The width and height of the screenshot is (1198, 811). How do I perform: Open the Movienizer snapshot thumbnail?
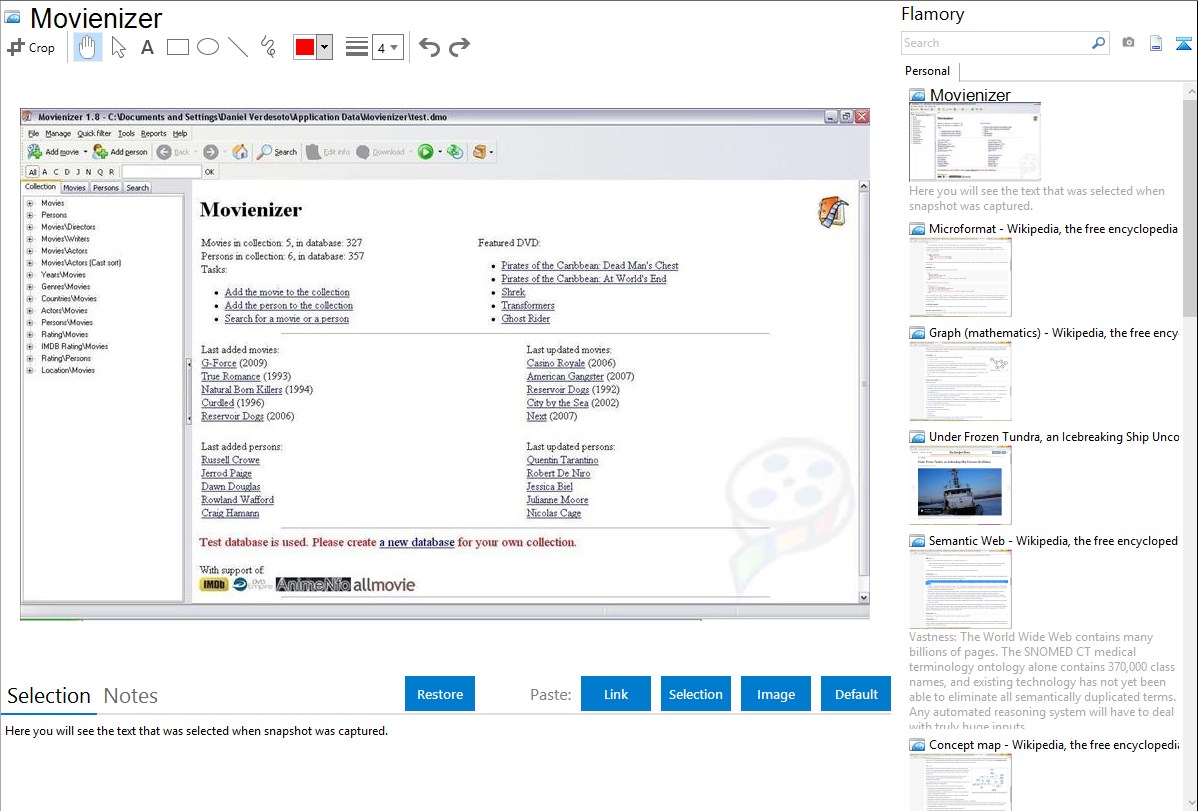(x=974, y=142)
